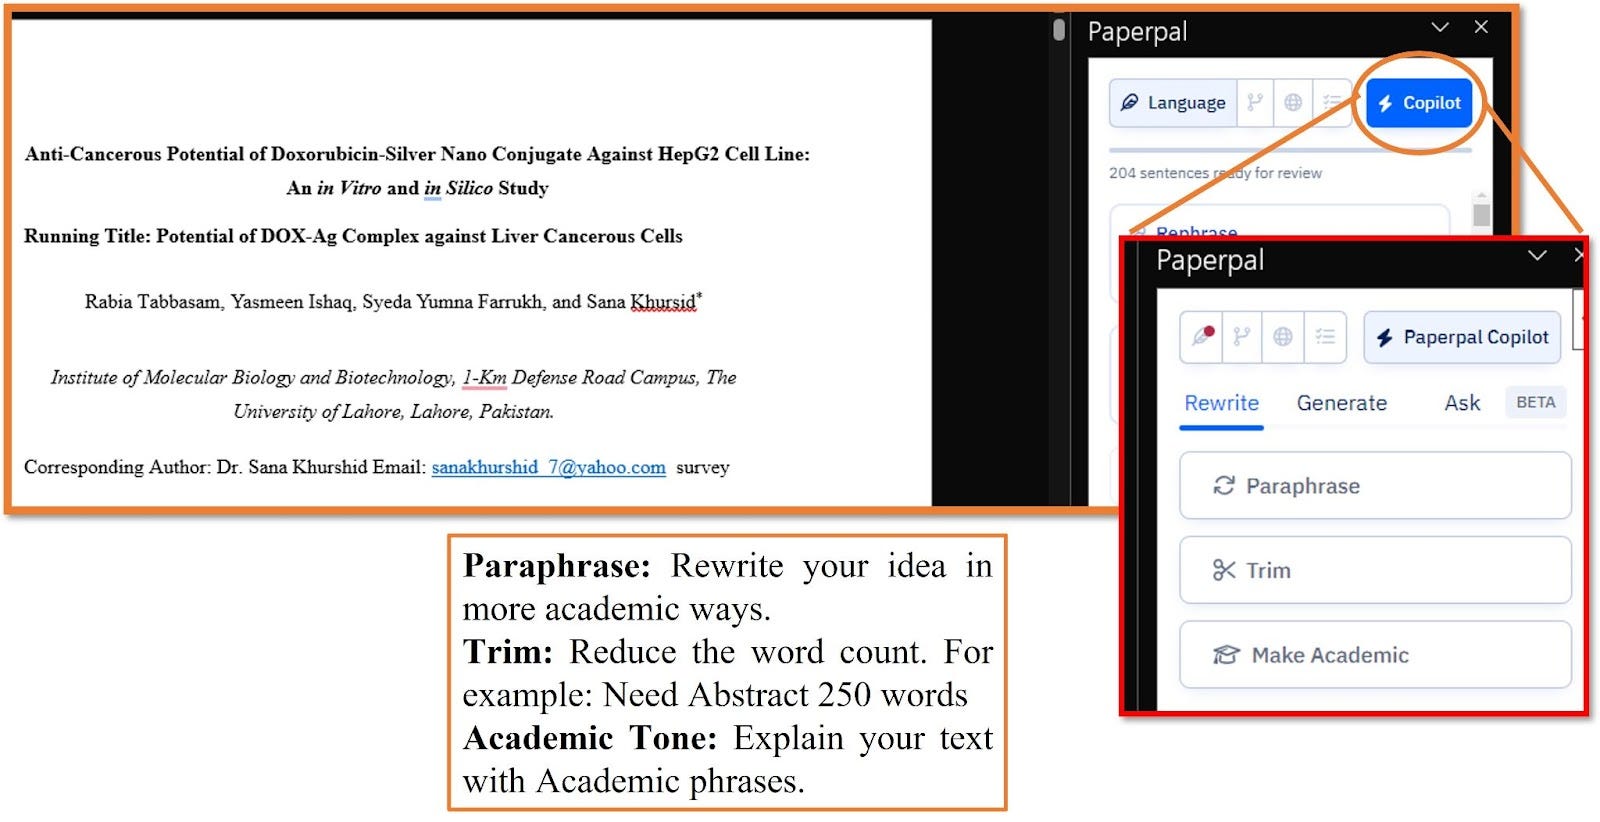
Task: Click the 'Running Title' line in document
Action: tap(353, 236)
